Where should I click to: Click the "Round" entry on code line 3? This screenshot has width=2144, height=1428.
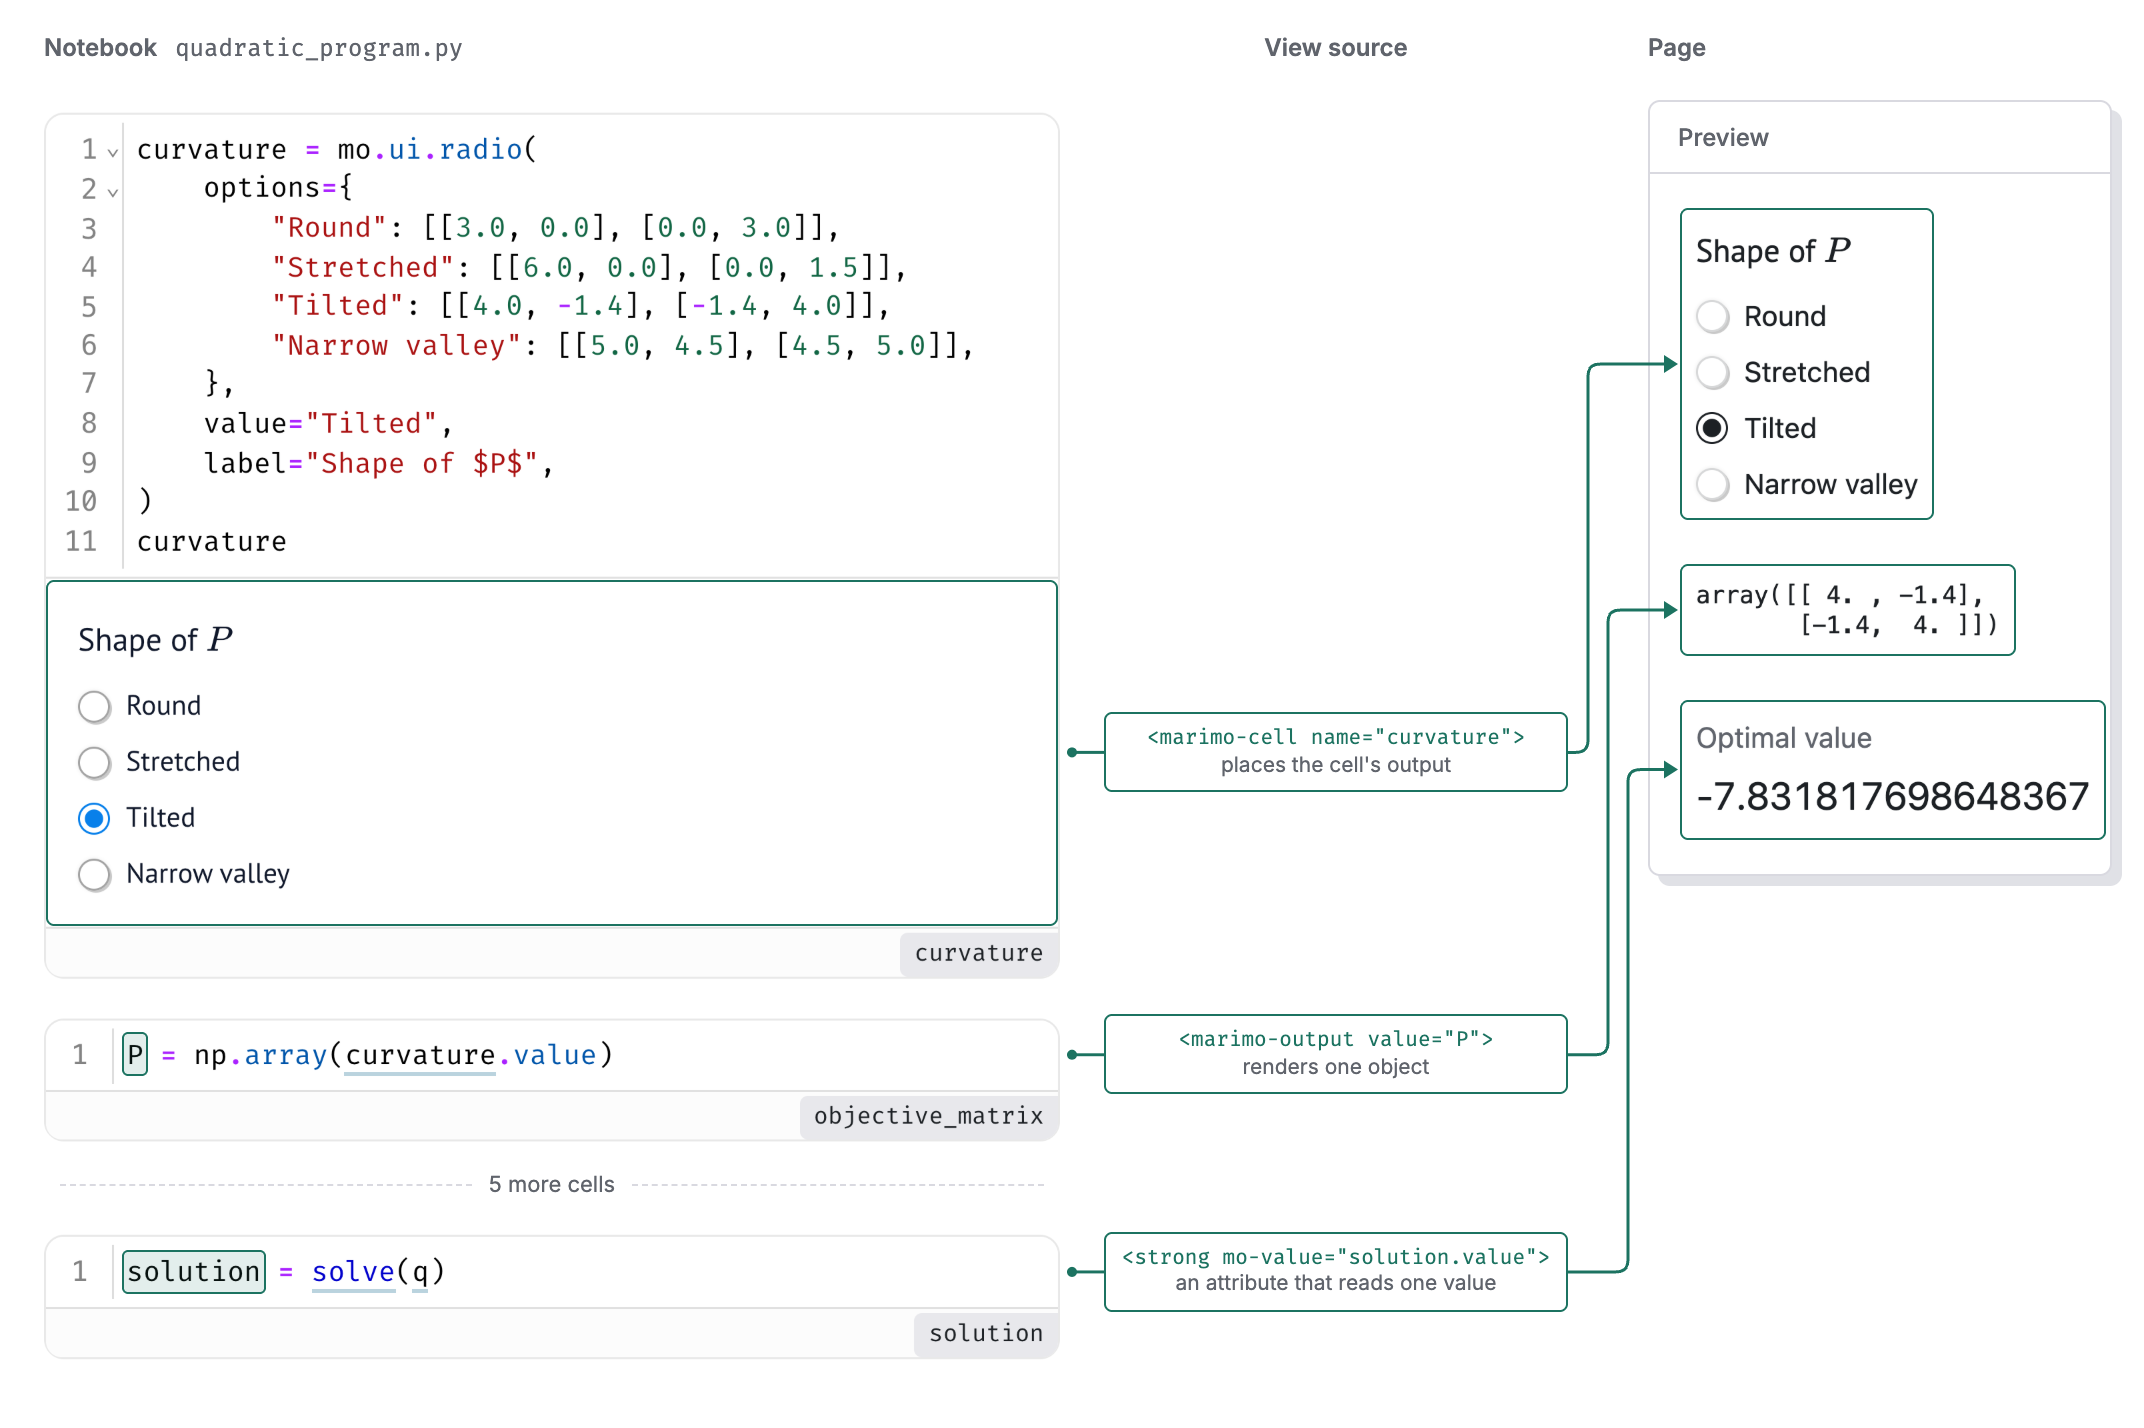pos(555,228)
